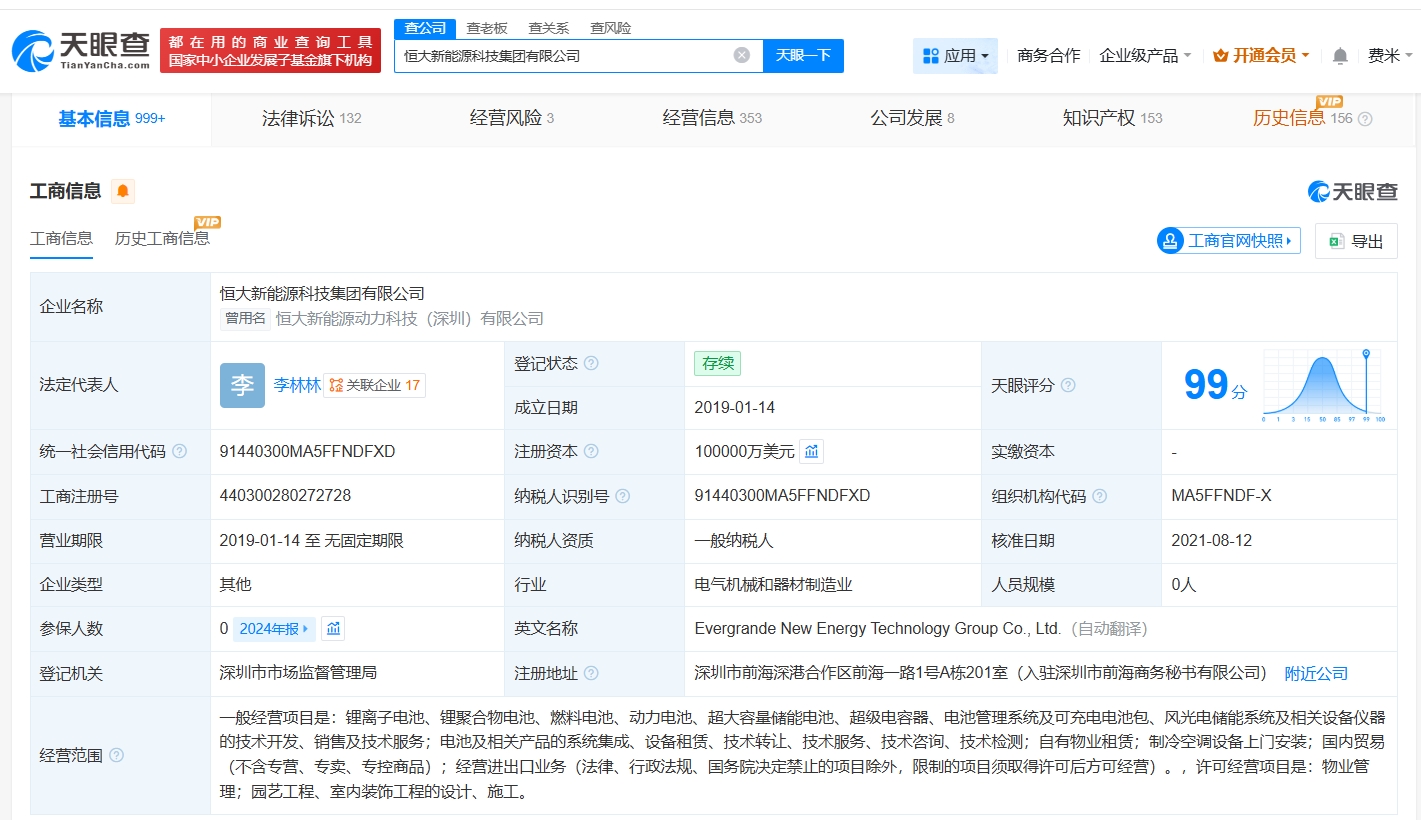Expand the 企业级产品 dropdown
Viewport: 1421px width, 820px height.
coord(1145,56)
